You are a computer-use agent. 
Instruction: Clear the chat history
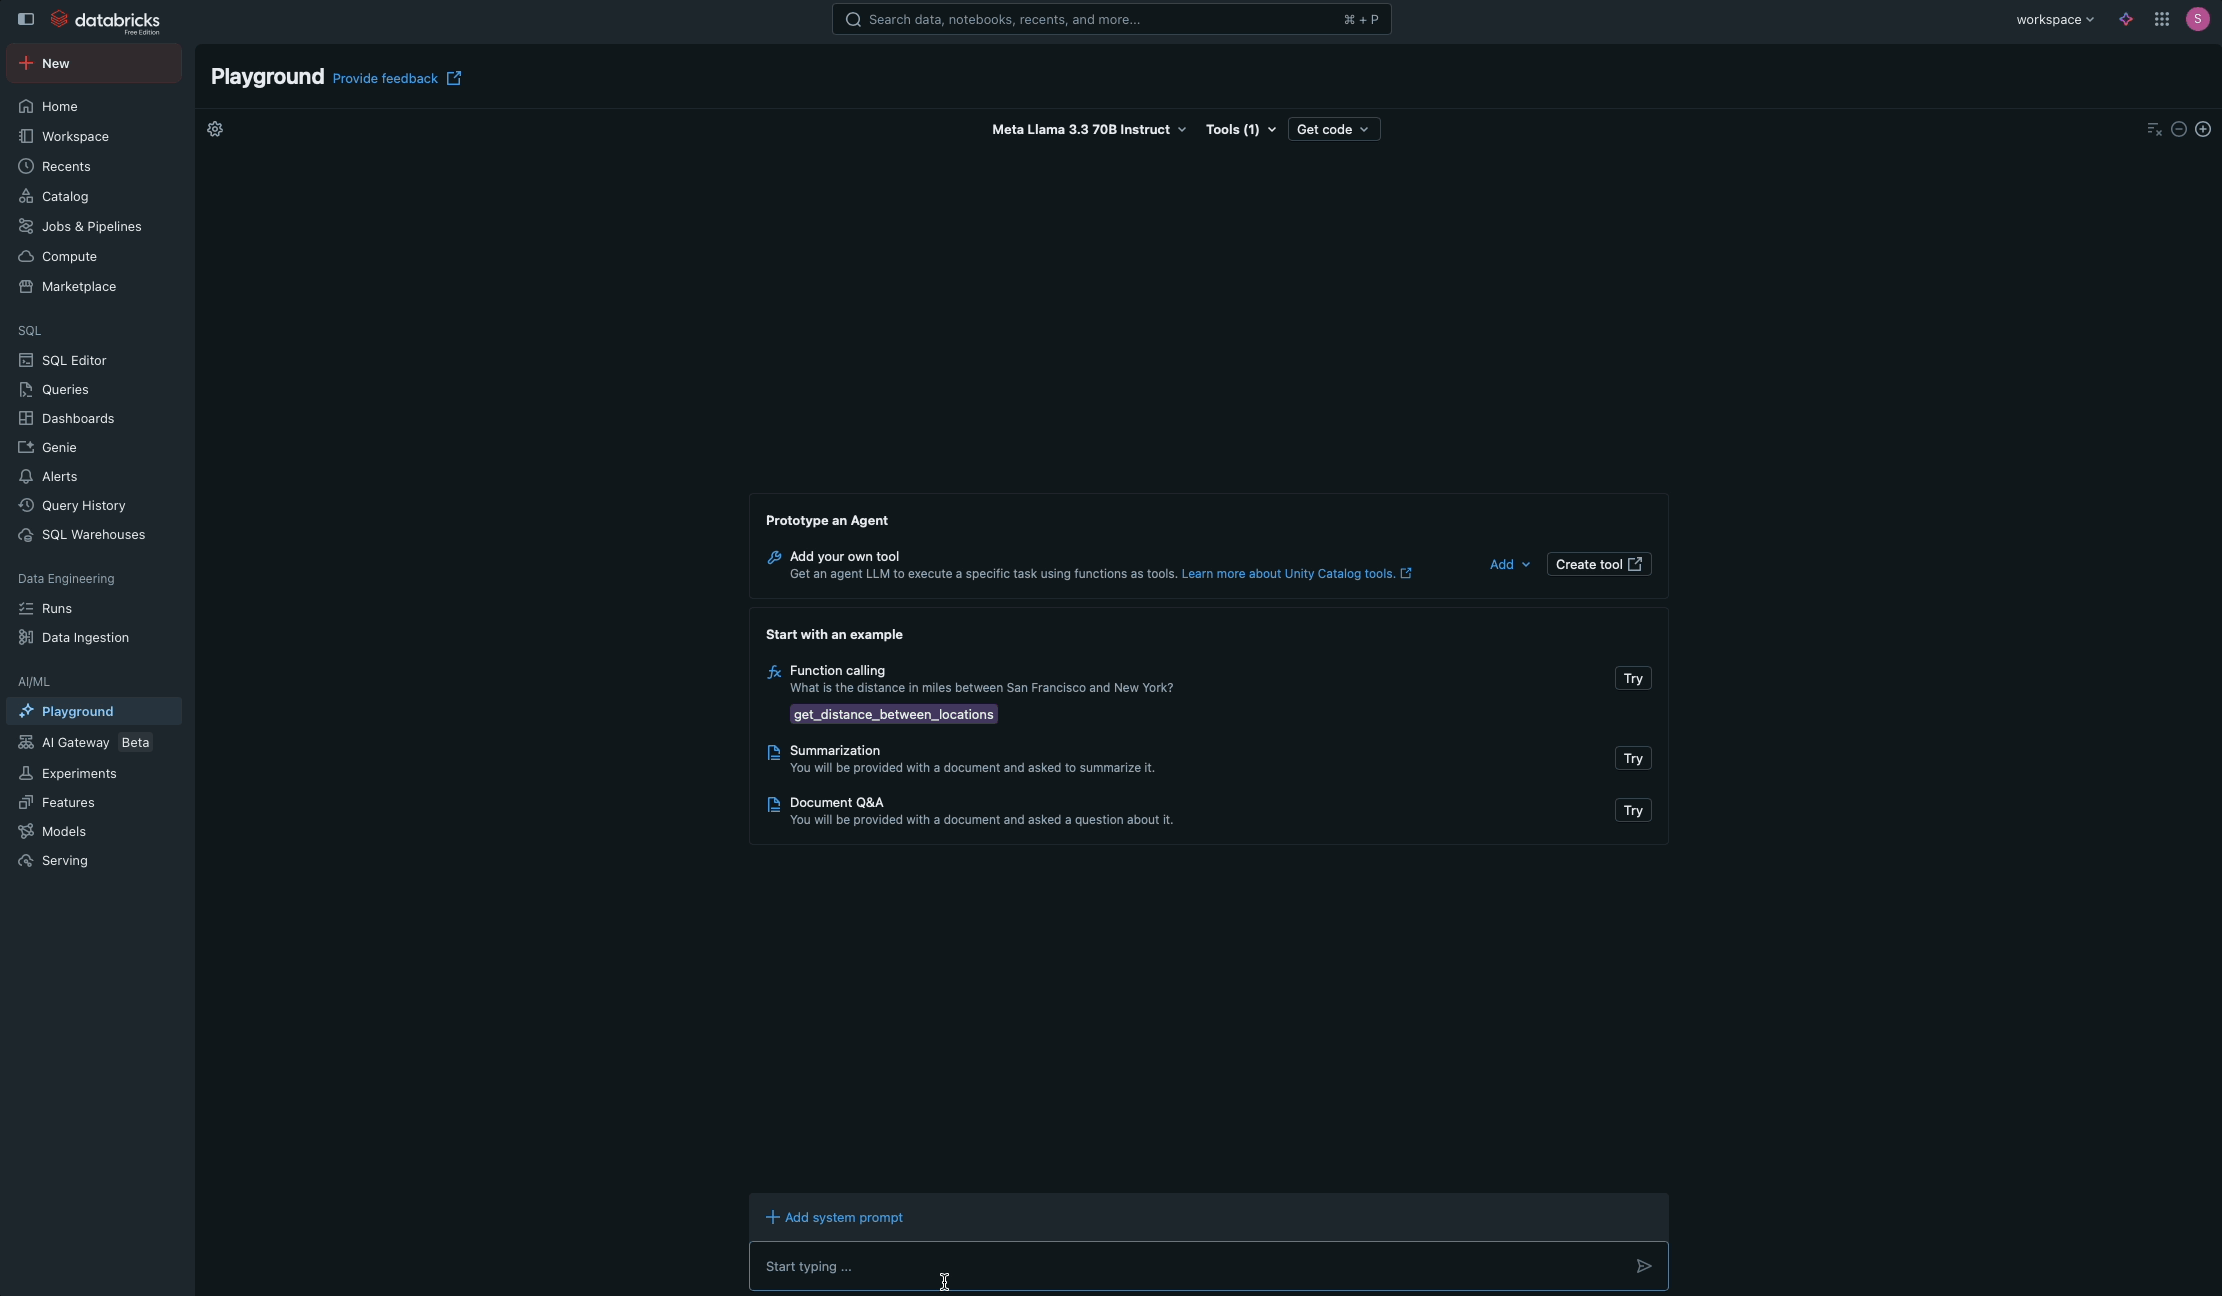pos(2154,129)
